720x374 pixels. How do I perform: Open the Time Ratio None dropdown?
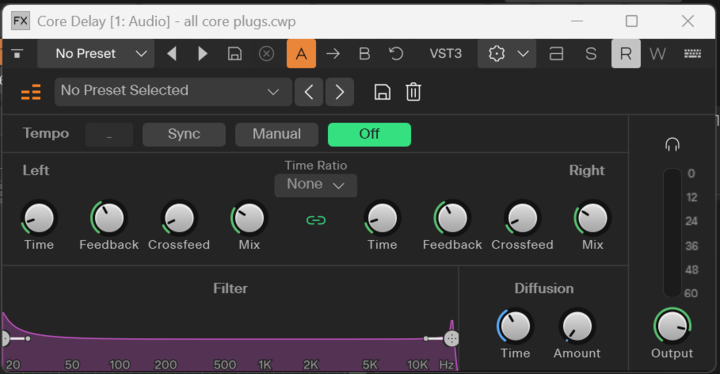pyautogui.click(x=315, y=185)
